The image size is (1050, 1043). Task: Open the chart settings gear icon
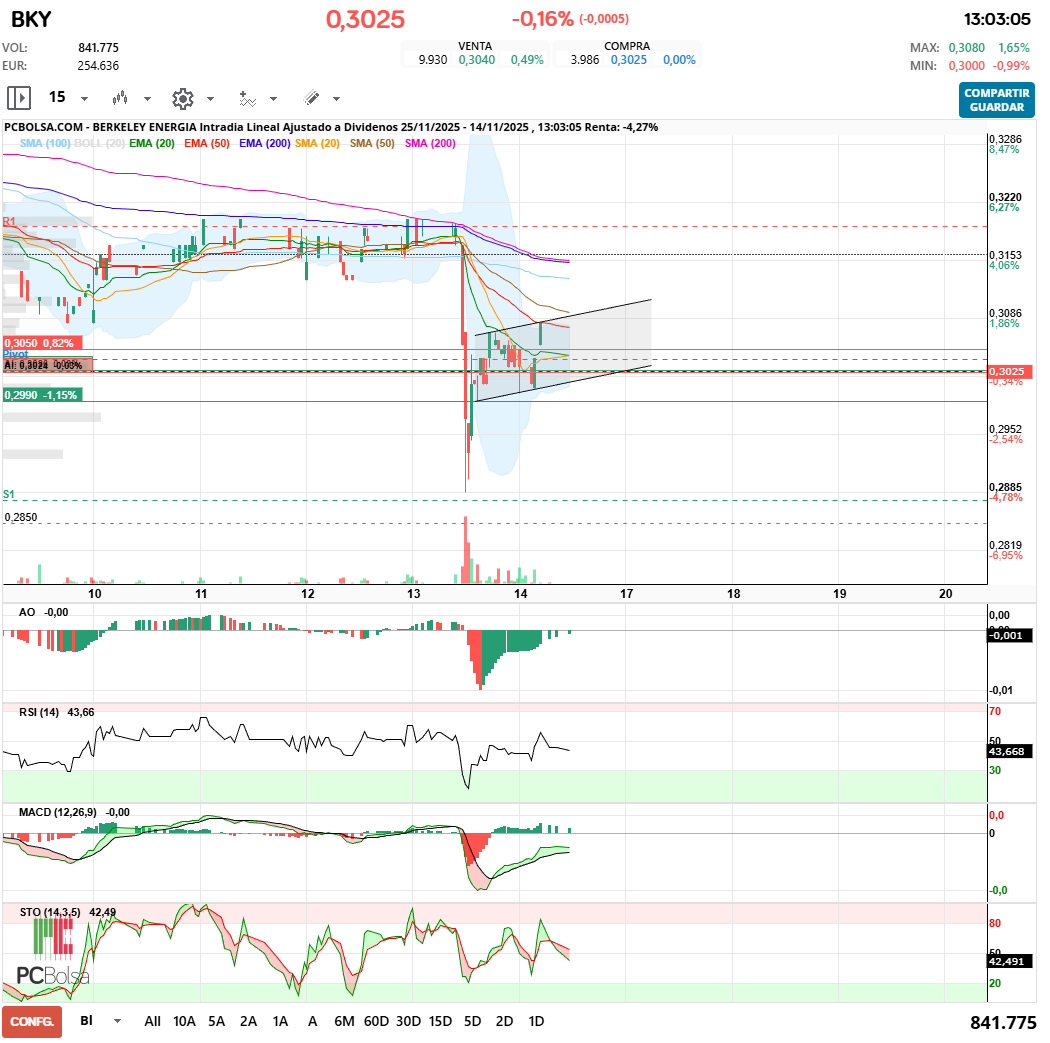(x=183, y=98)
